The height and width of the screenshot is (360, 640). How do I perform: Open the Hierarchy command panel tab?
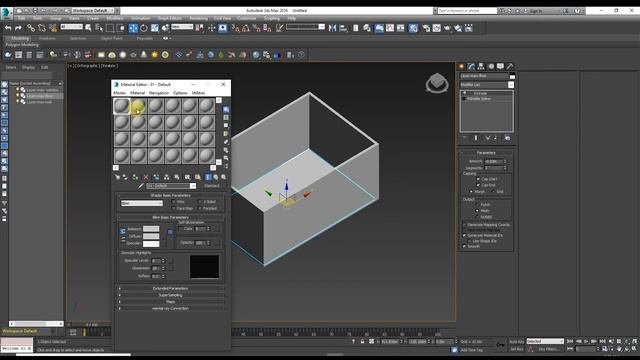point(481,66)
